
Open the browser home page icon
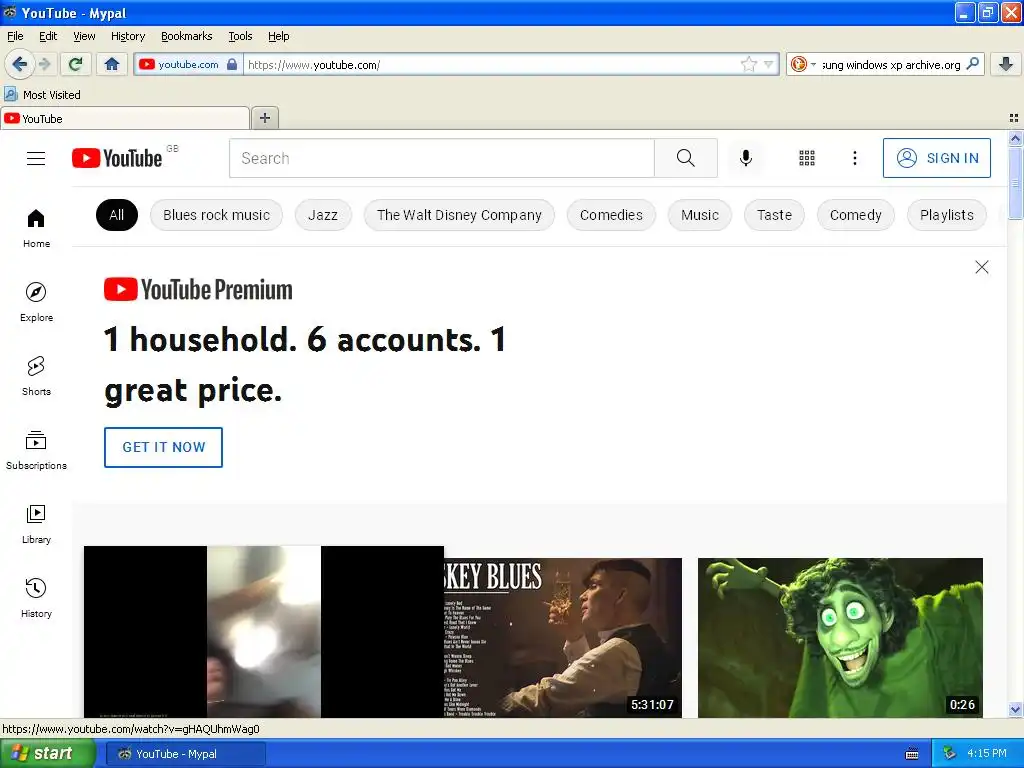click(x=112, y=64)
